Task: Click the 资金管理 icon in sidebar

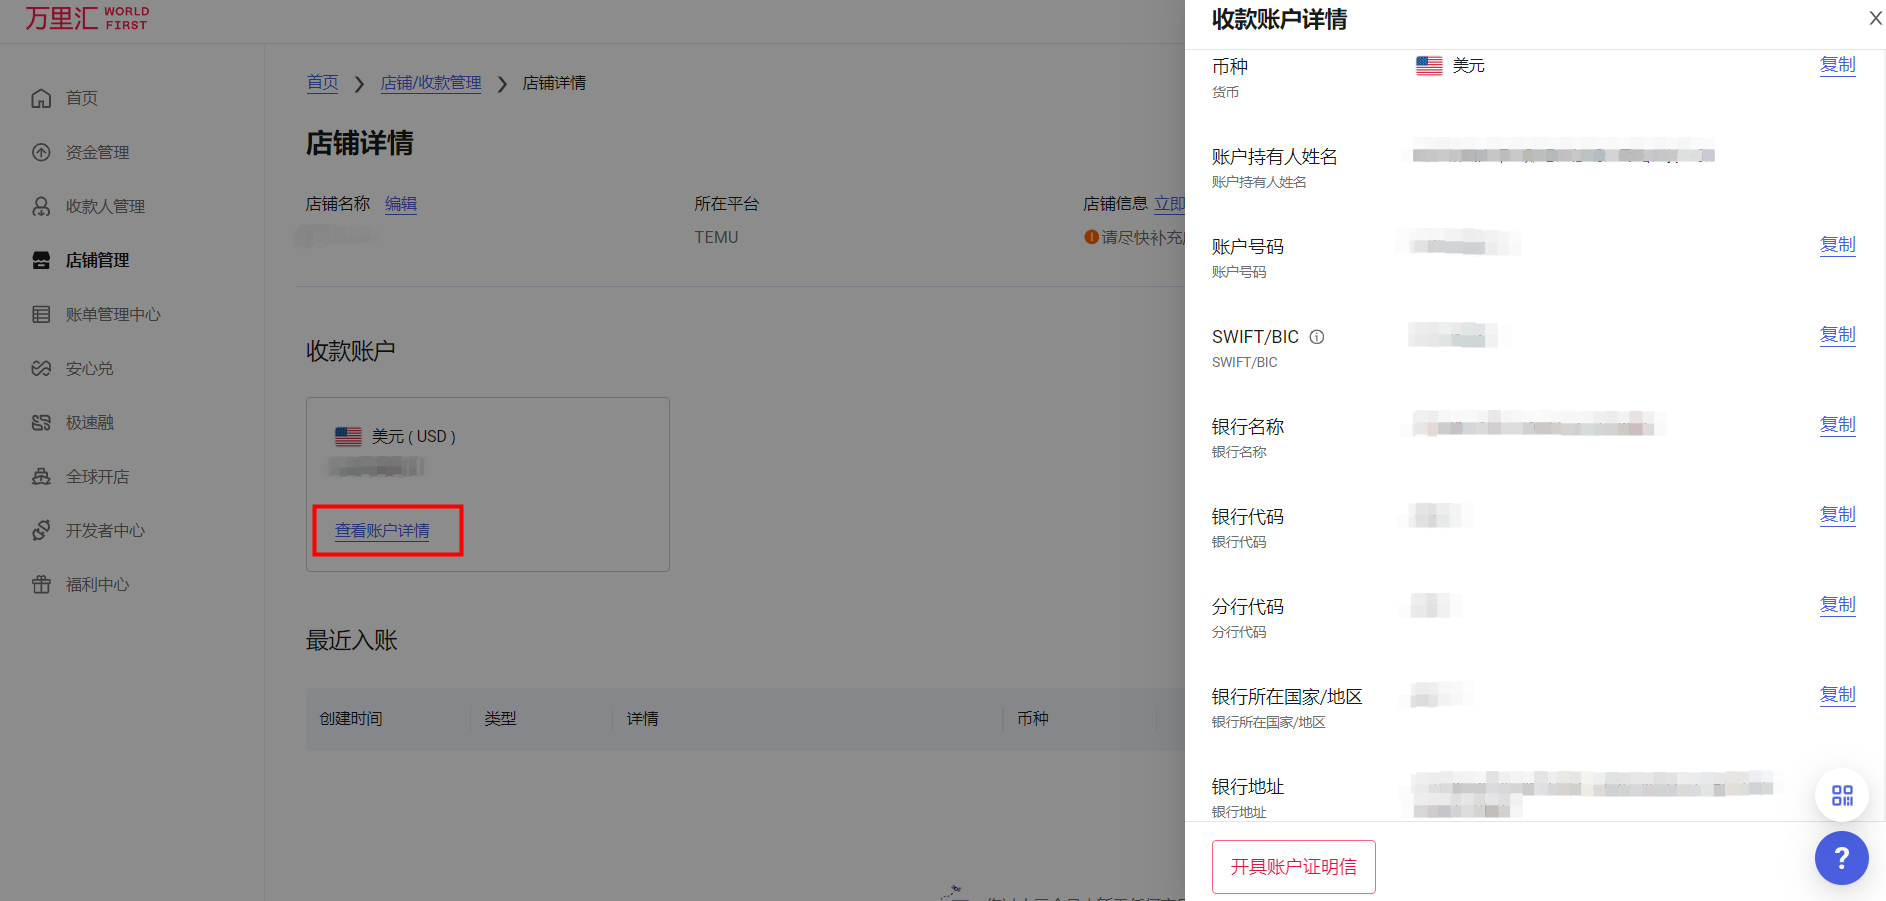Action: [41, 152]
